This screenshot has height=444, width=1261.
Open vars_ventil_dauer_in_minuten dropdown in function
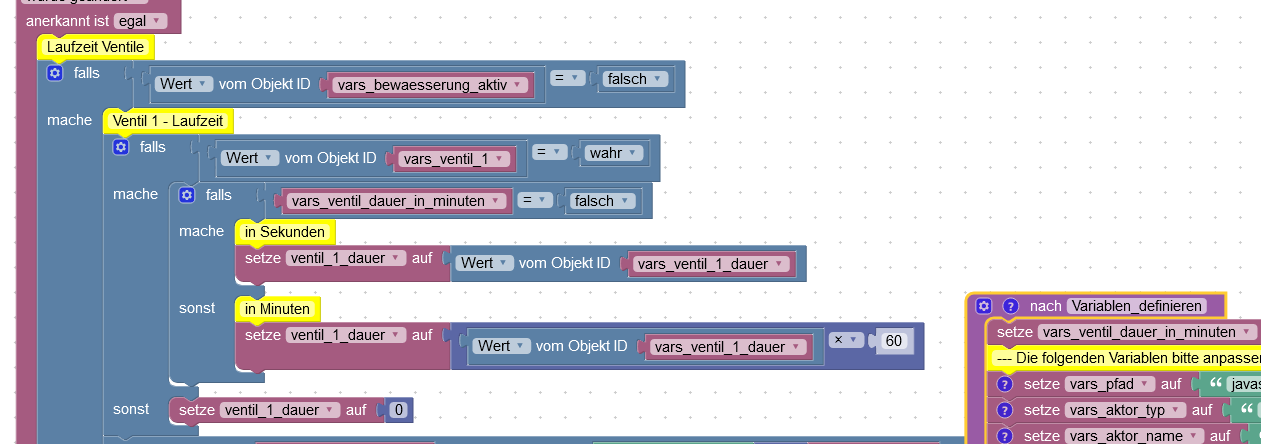pyautogui.click(x=1148, y=332)
